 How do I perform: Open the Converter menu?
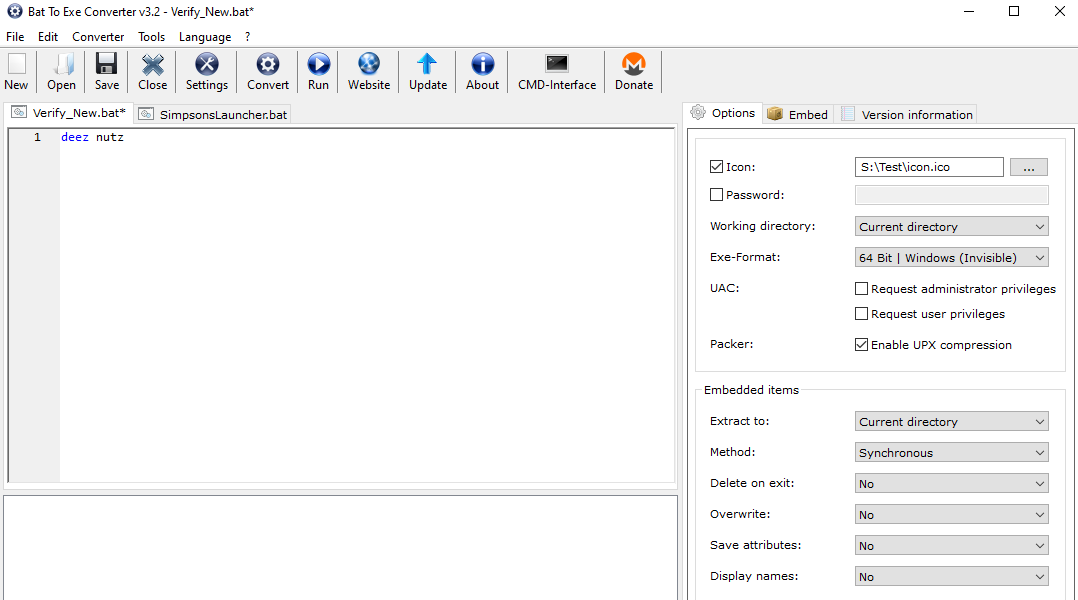click(98, 36)
